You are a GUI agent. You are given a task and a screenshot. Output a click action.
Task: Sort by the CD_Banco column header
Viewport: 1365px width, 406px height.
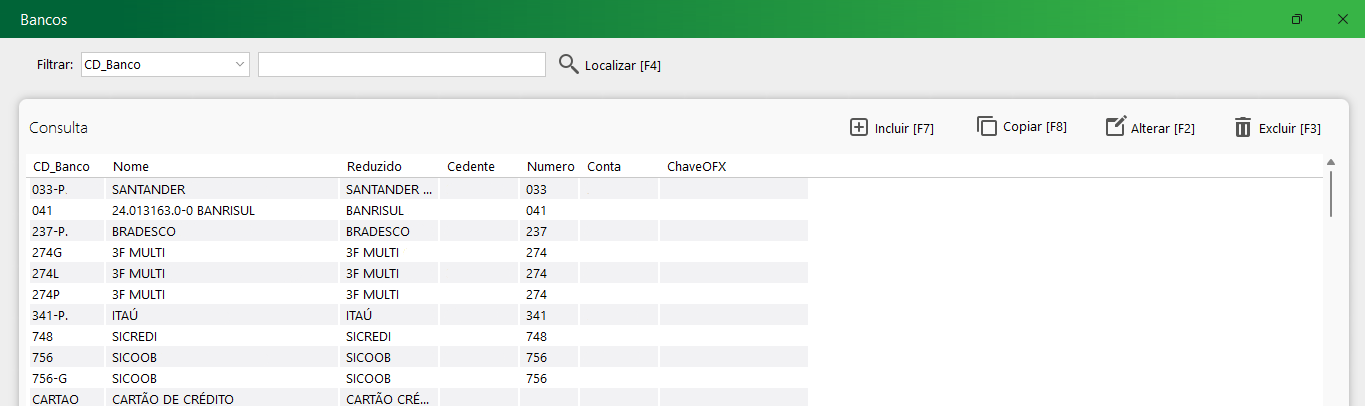coord(61,166)
